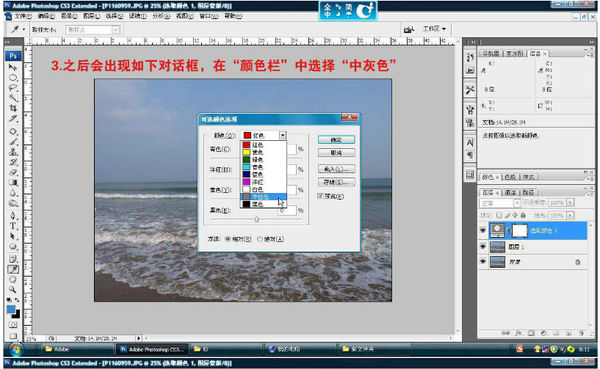Toggle Quick Mask mode icon

(x=13, y=325)
